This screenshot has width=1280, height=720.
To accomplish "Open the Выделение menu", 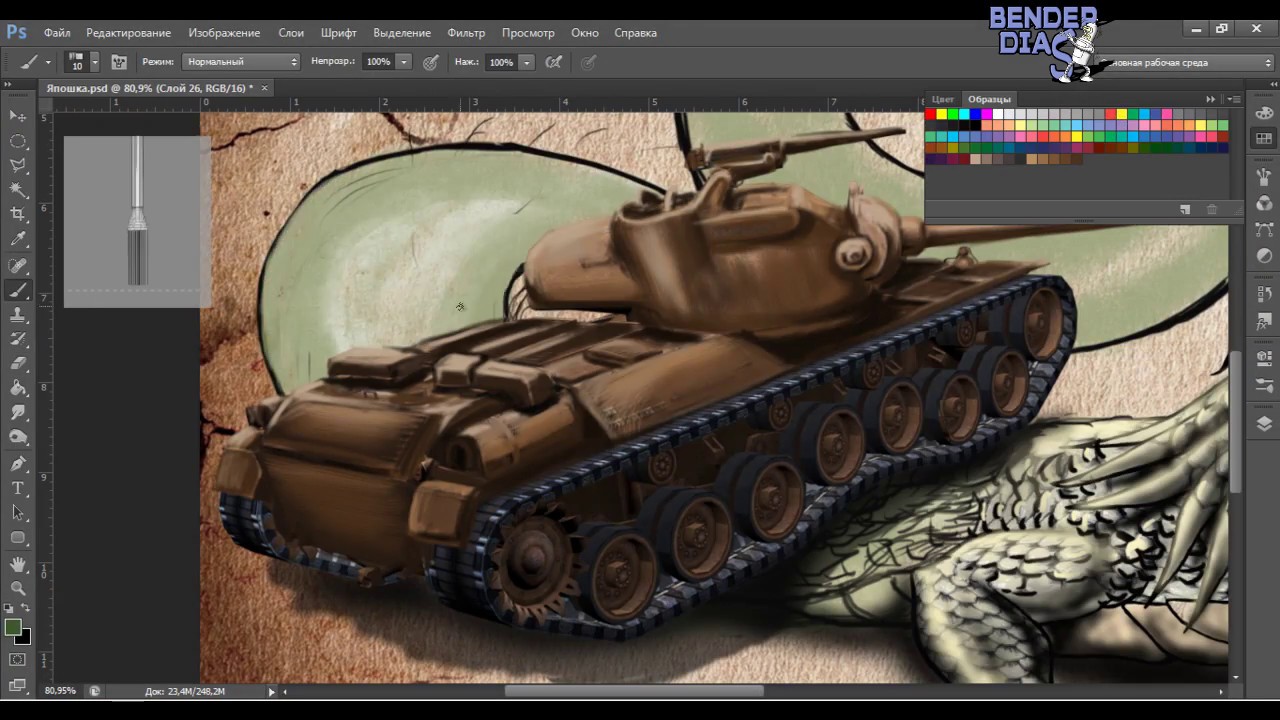I will point(402,33).
